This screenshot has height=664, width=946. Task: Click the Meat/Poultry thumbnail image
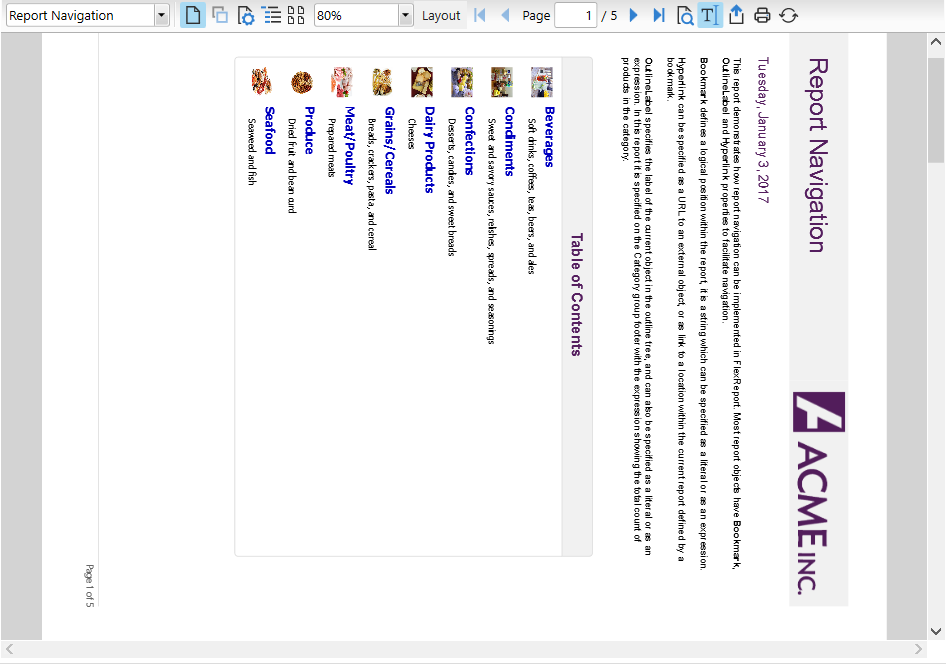point(342,82)
